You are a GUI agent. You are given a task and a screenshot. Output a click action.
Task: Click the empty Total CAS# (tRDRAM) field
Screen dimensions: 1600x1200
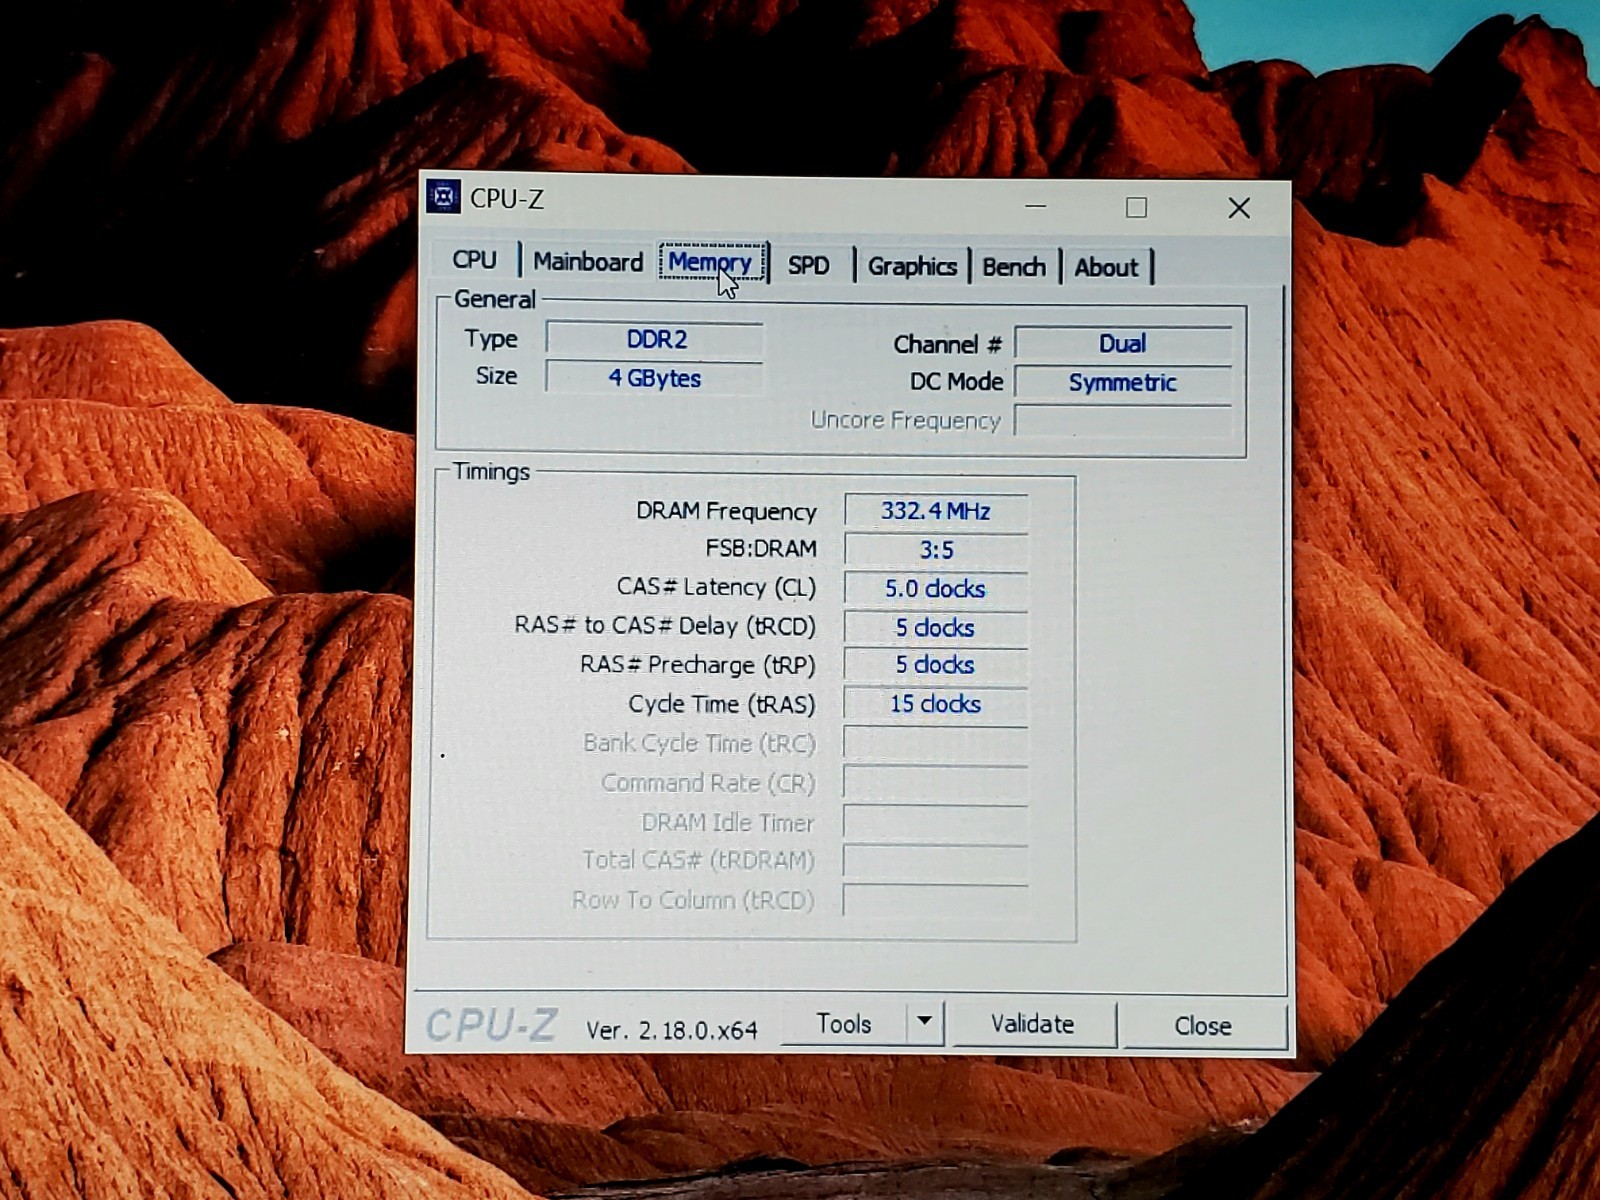[x=936, y=860]
